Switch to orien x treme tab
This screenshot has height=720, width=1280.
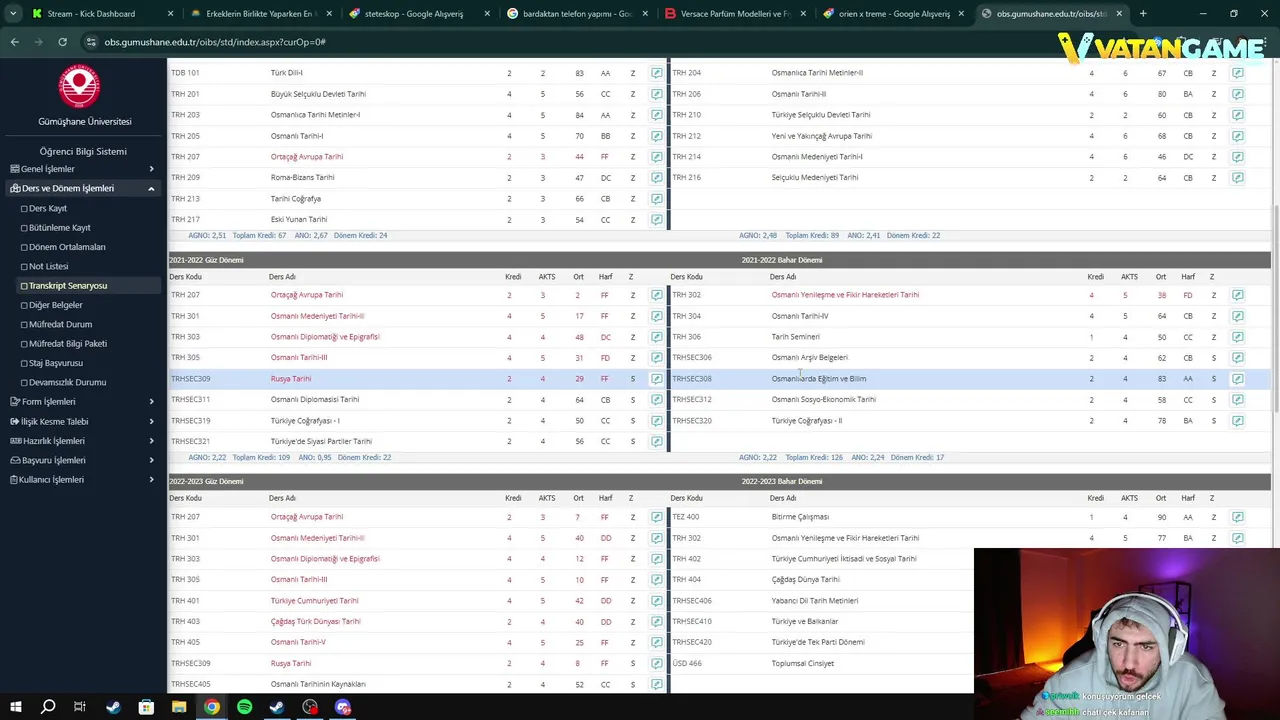(894, 14)
